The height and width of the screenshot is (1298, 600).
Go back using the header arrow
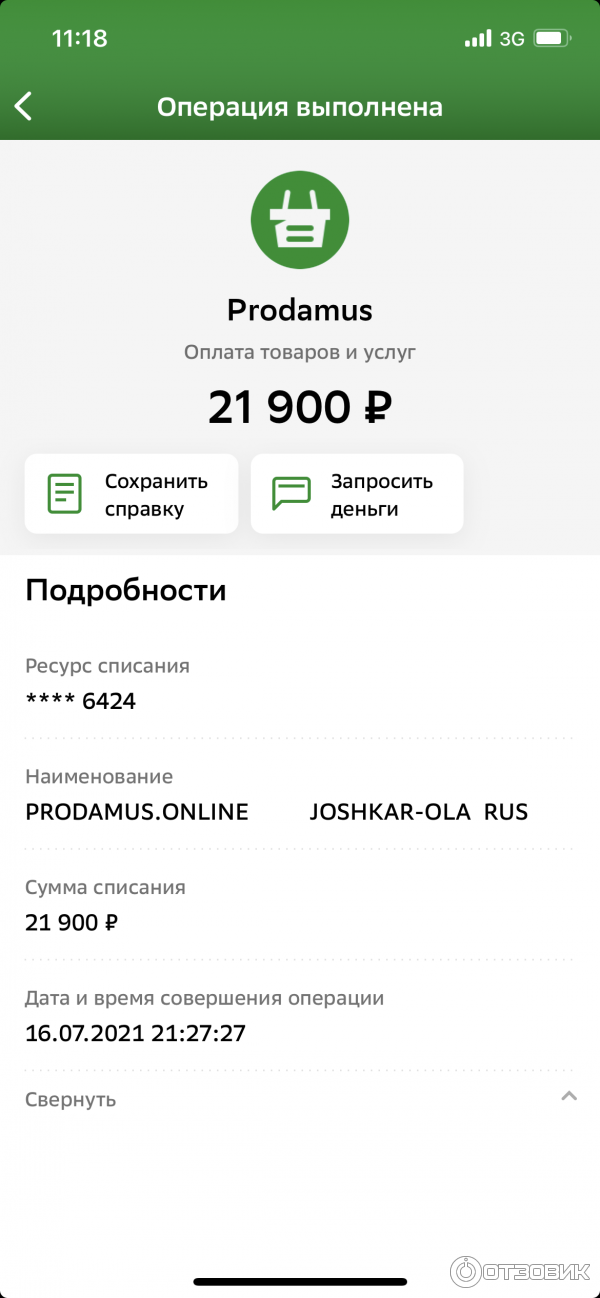coord(24,106)
